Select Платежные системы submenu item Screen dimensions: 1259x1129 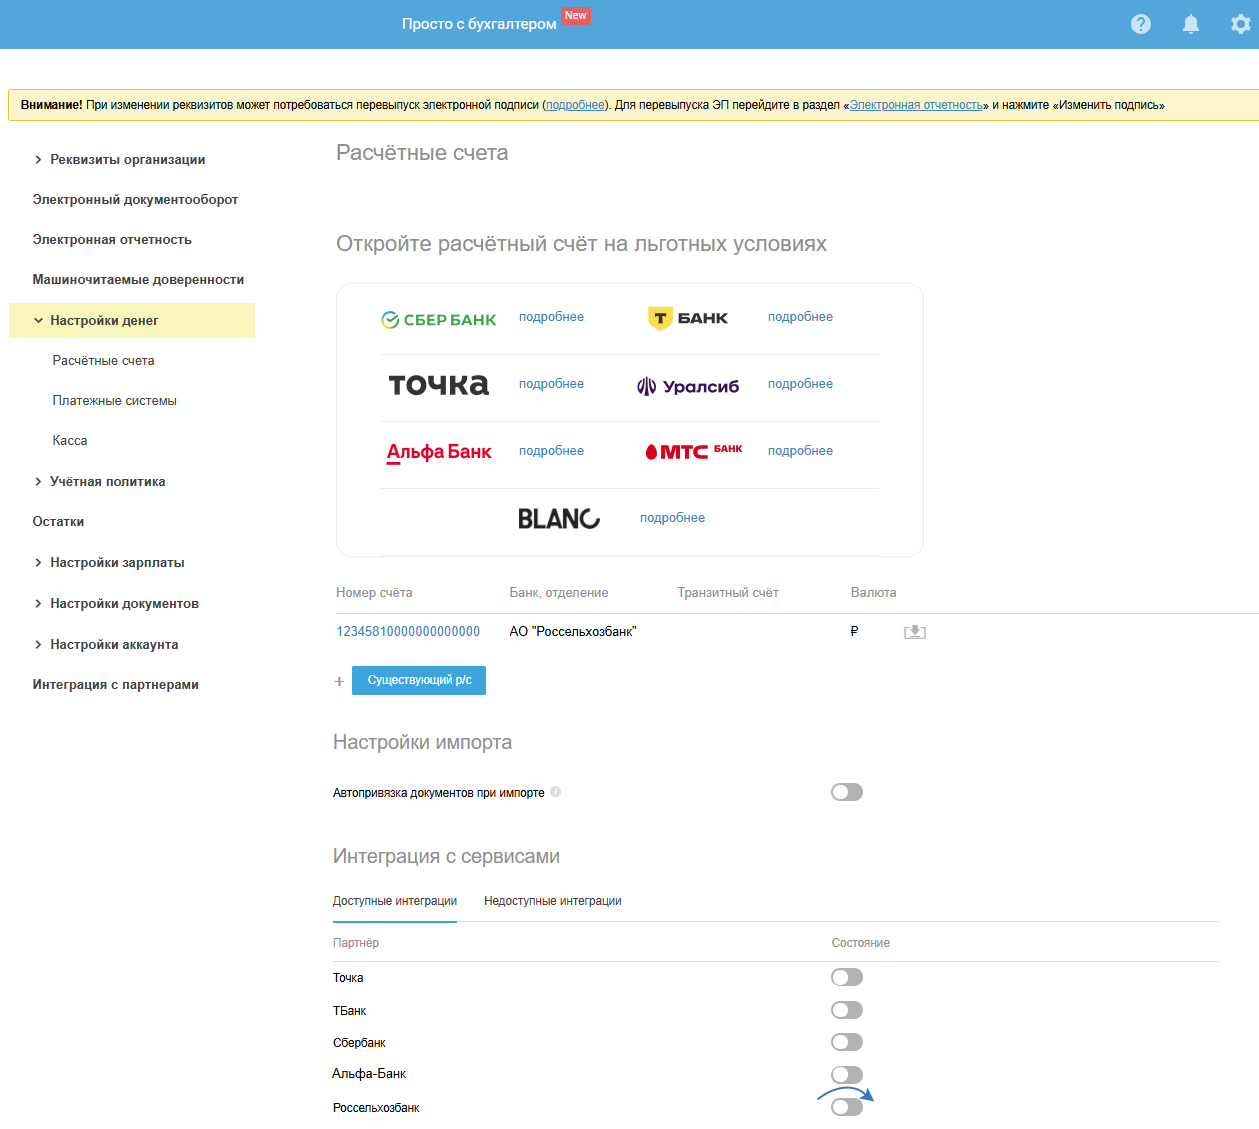coord(114,401)
